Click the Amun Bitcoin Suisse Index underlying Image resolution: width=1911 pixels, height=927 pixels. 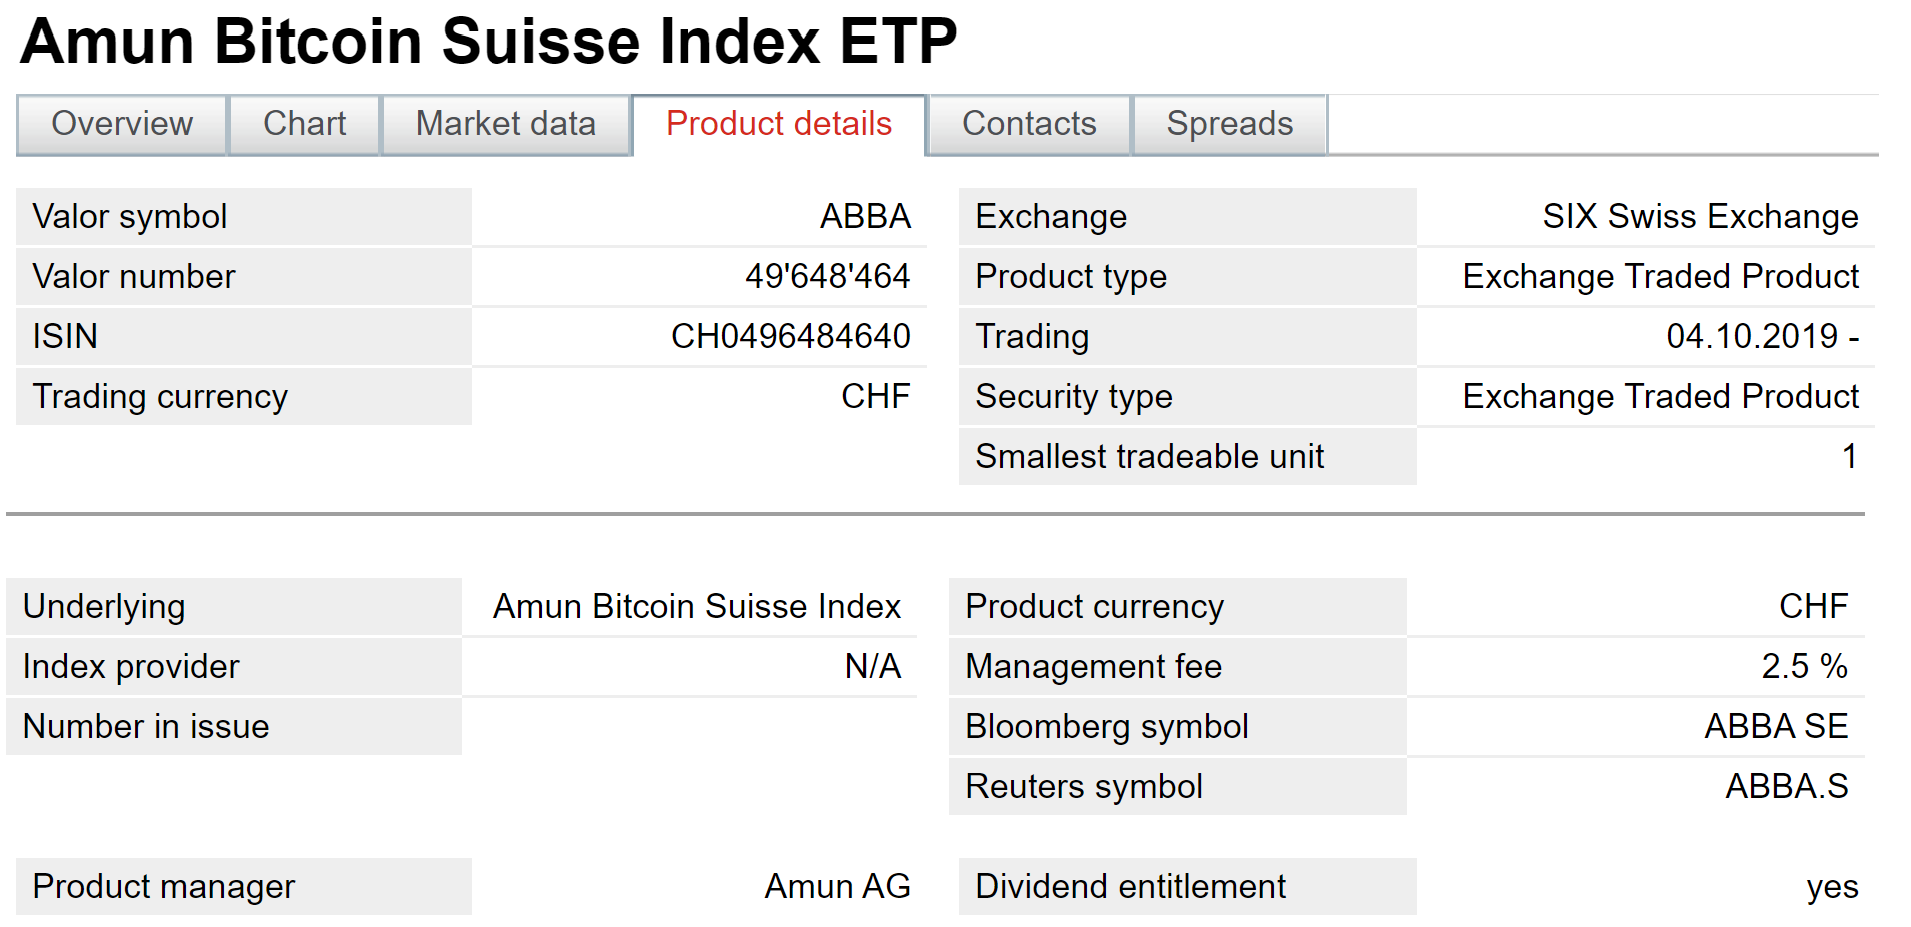pyautogui.click(x=696, y=606)
